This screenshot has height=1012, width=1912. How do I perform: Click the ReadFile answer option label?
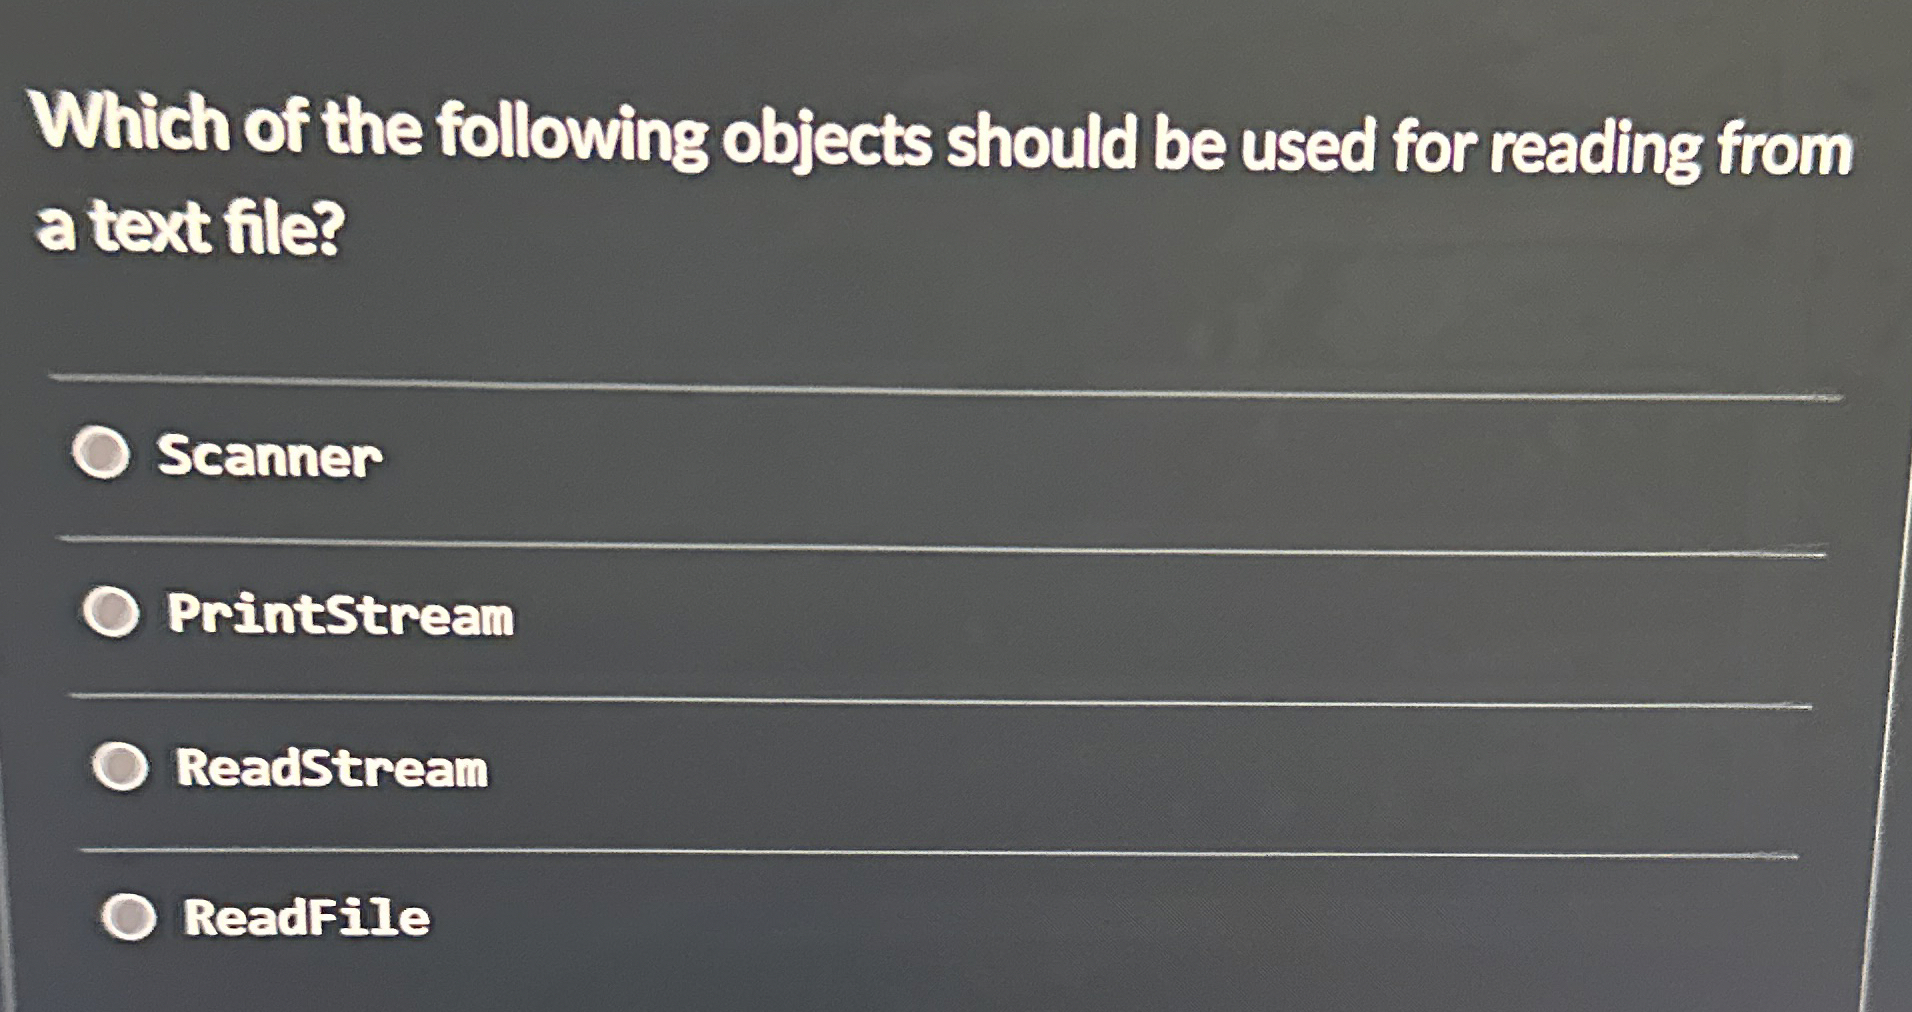pyautogui.click(x=305, y=920)
